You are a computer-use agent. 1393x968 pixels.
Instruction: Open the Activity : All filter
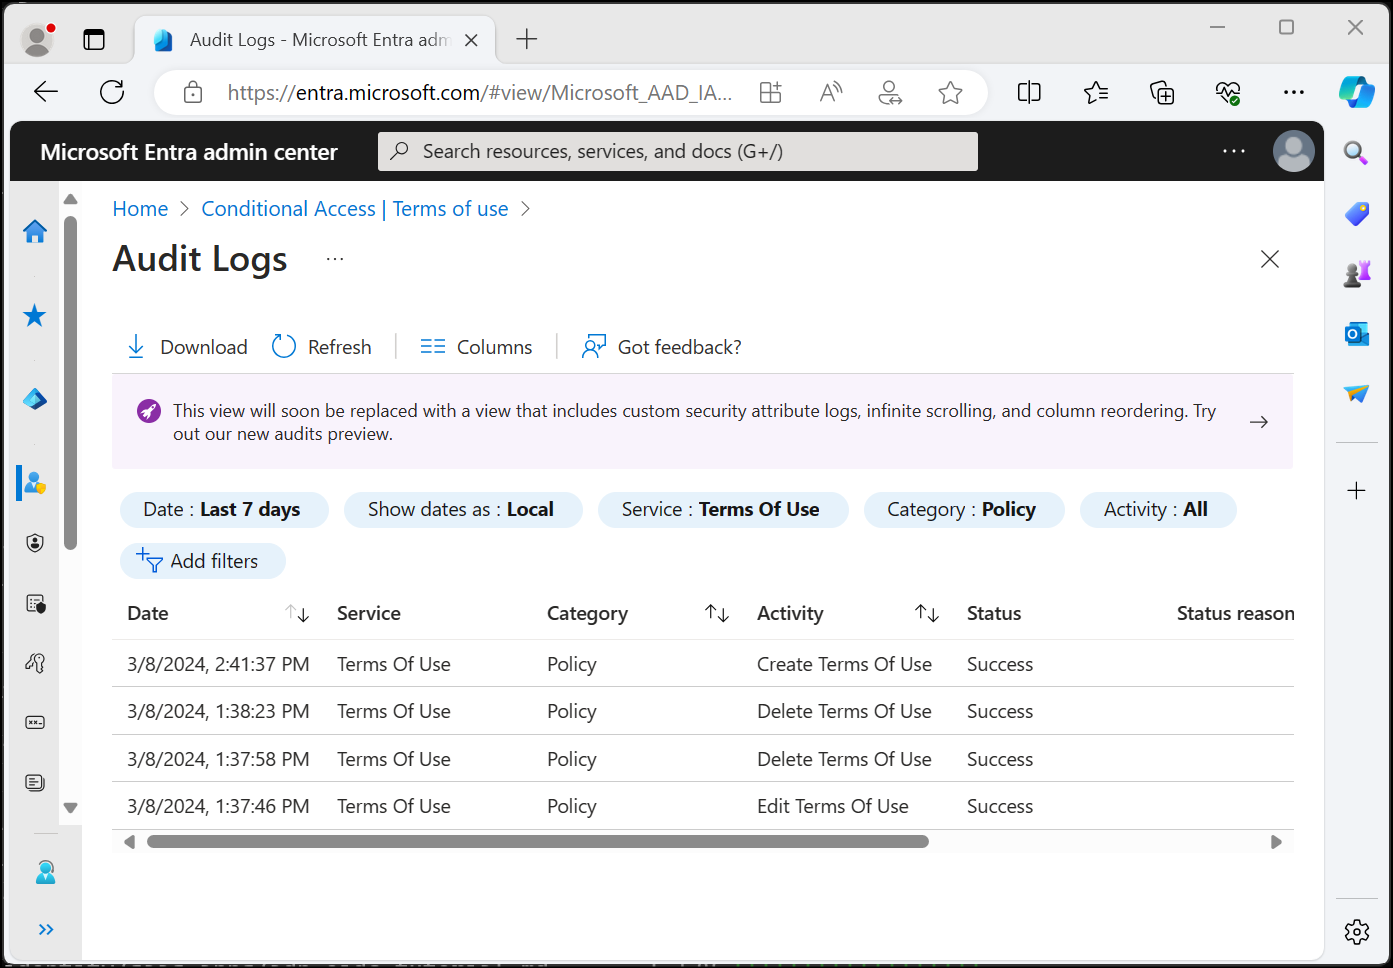[x=1157, y=509]
